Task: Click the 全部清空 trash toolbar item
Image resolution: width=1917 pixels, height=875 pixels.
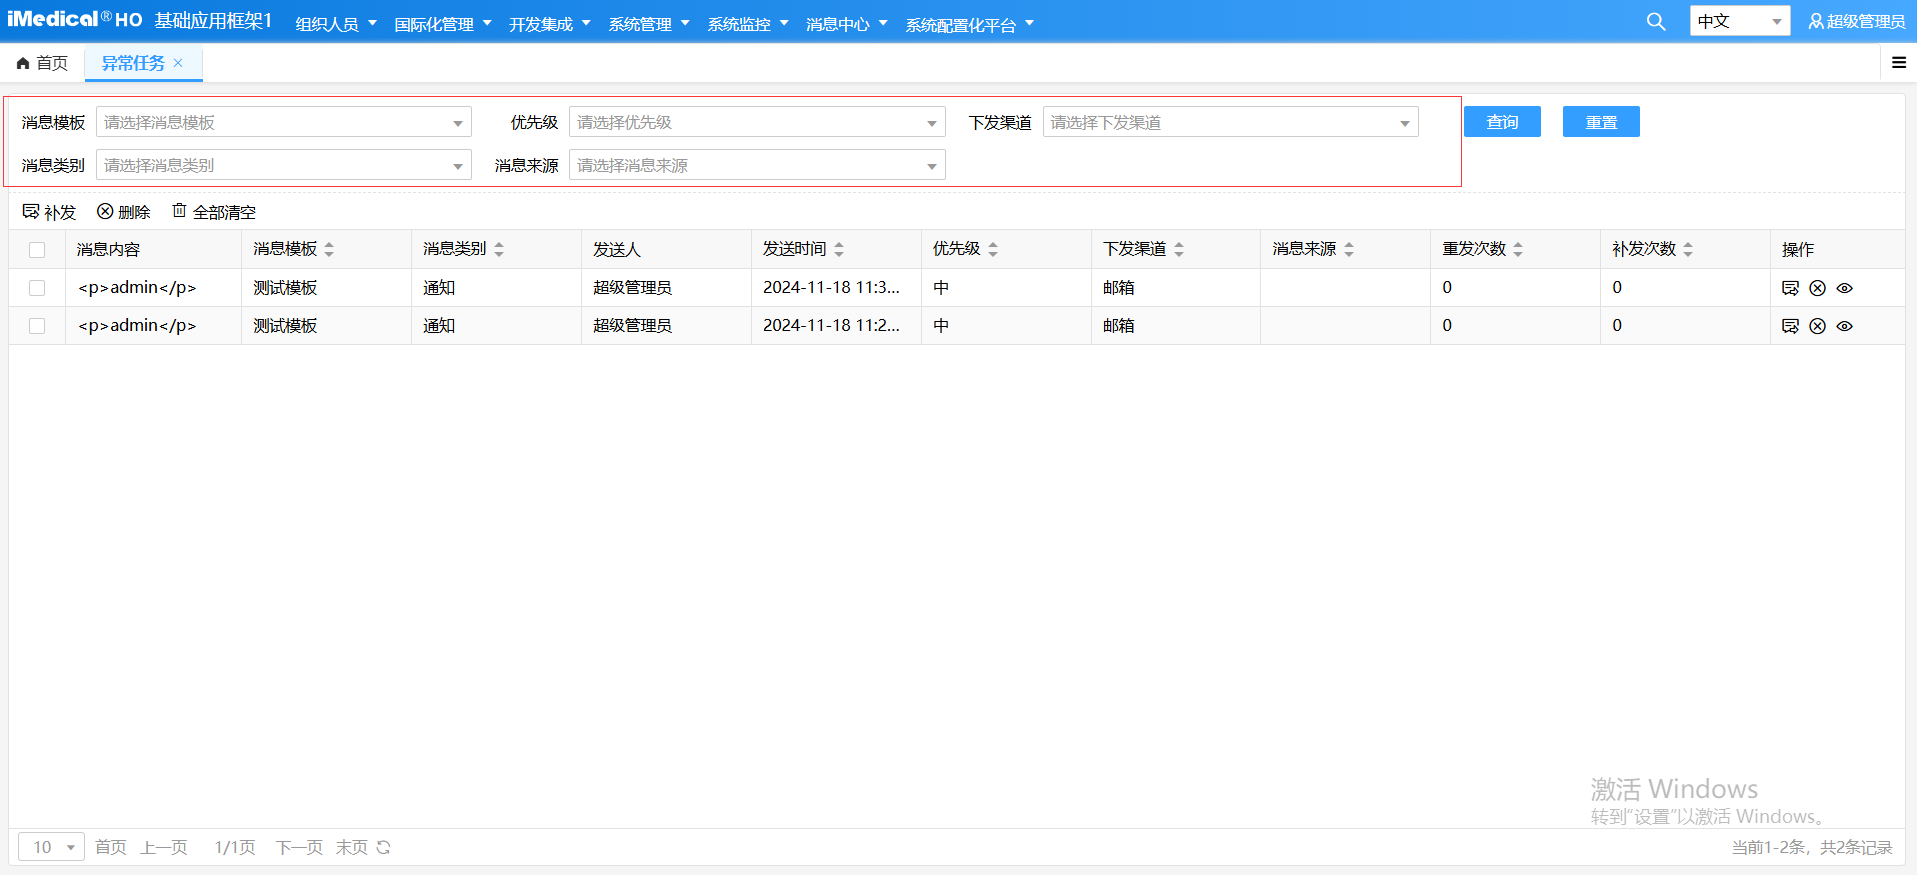Action: pos(214,212)
